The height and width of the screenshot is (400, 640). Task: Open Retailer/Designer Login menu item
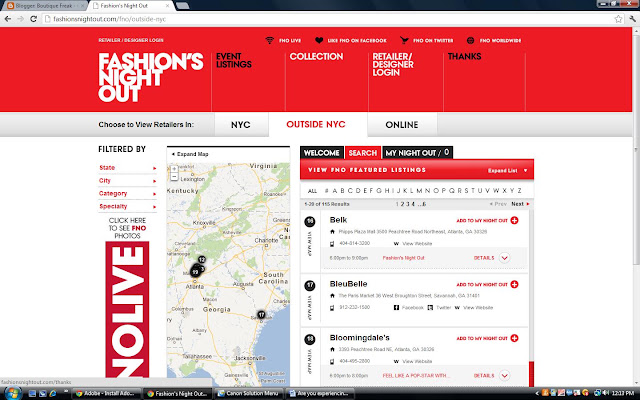point(393,64)
